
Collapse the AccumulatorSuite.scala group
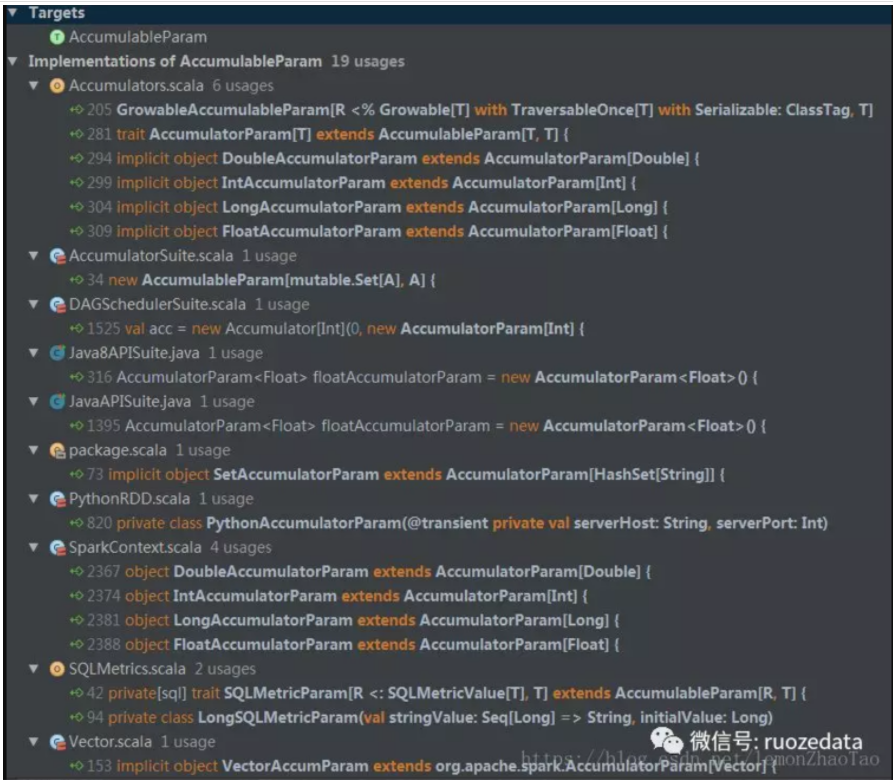(34, 256)
